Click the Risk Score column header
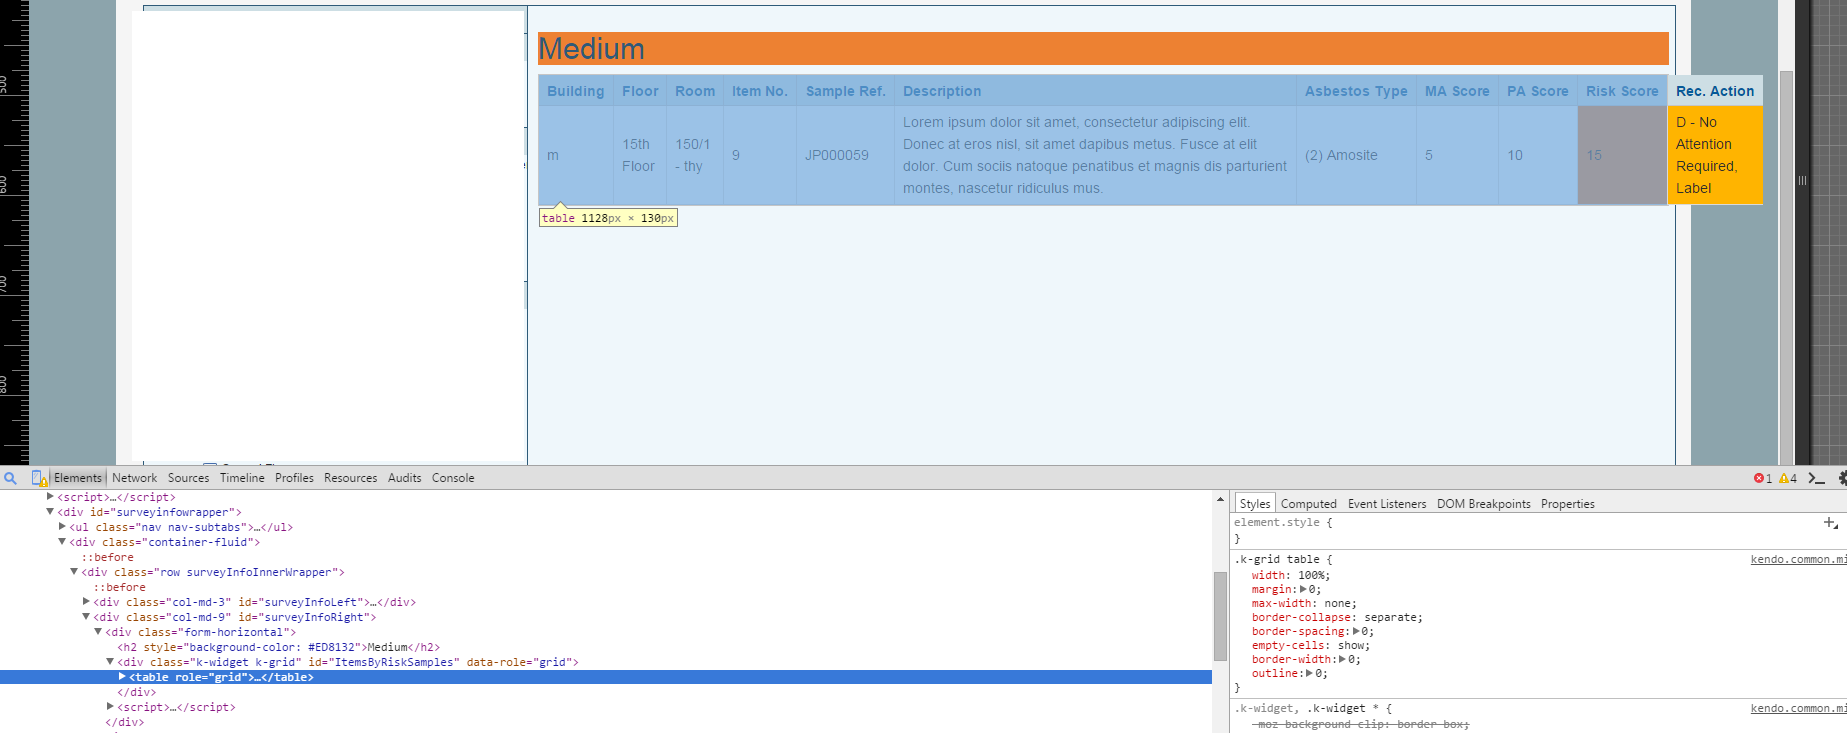The width and height of the screenshot is (1847, 733). click(1622, 91)
